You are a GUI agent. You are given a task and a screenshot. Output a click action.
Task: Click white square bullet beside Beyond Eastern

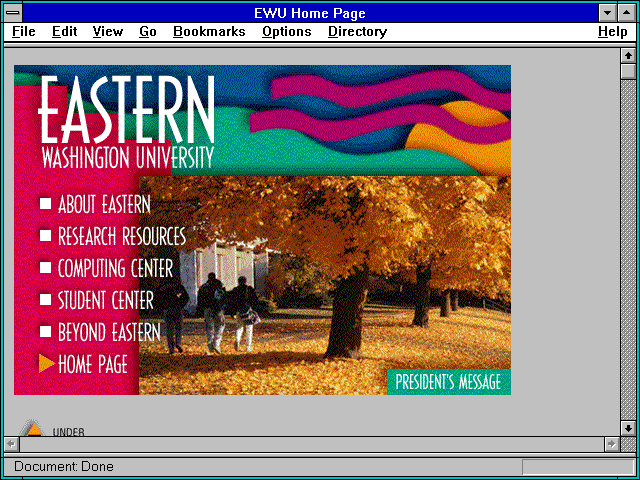pos(45,331)
